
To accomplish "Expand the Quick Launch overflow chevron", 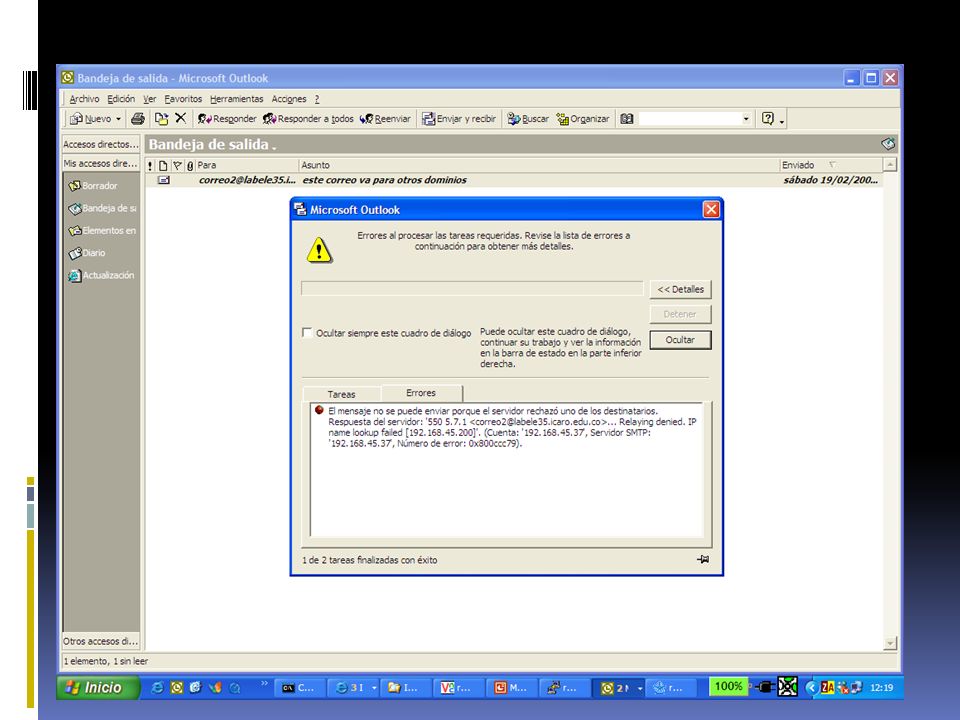I will coord(264,683).
